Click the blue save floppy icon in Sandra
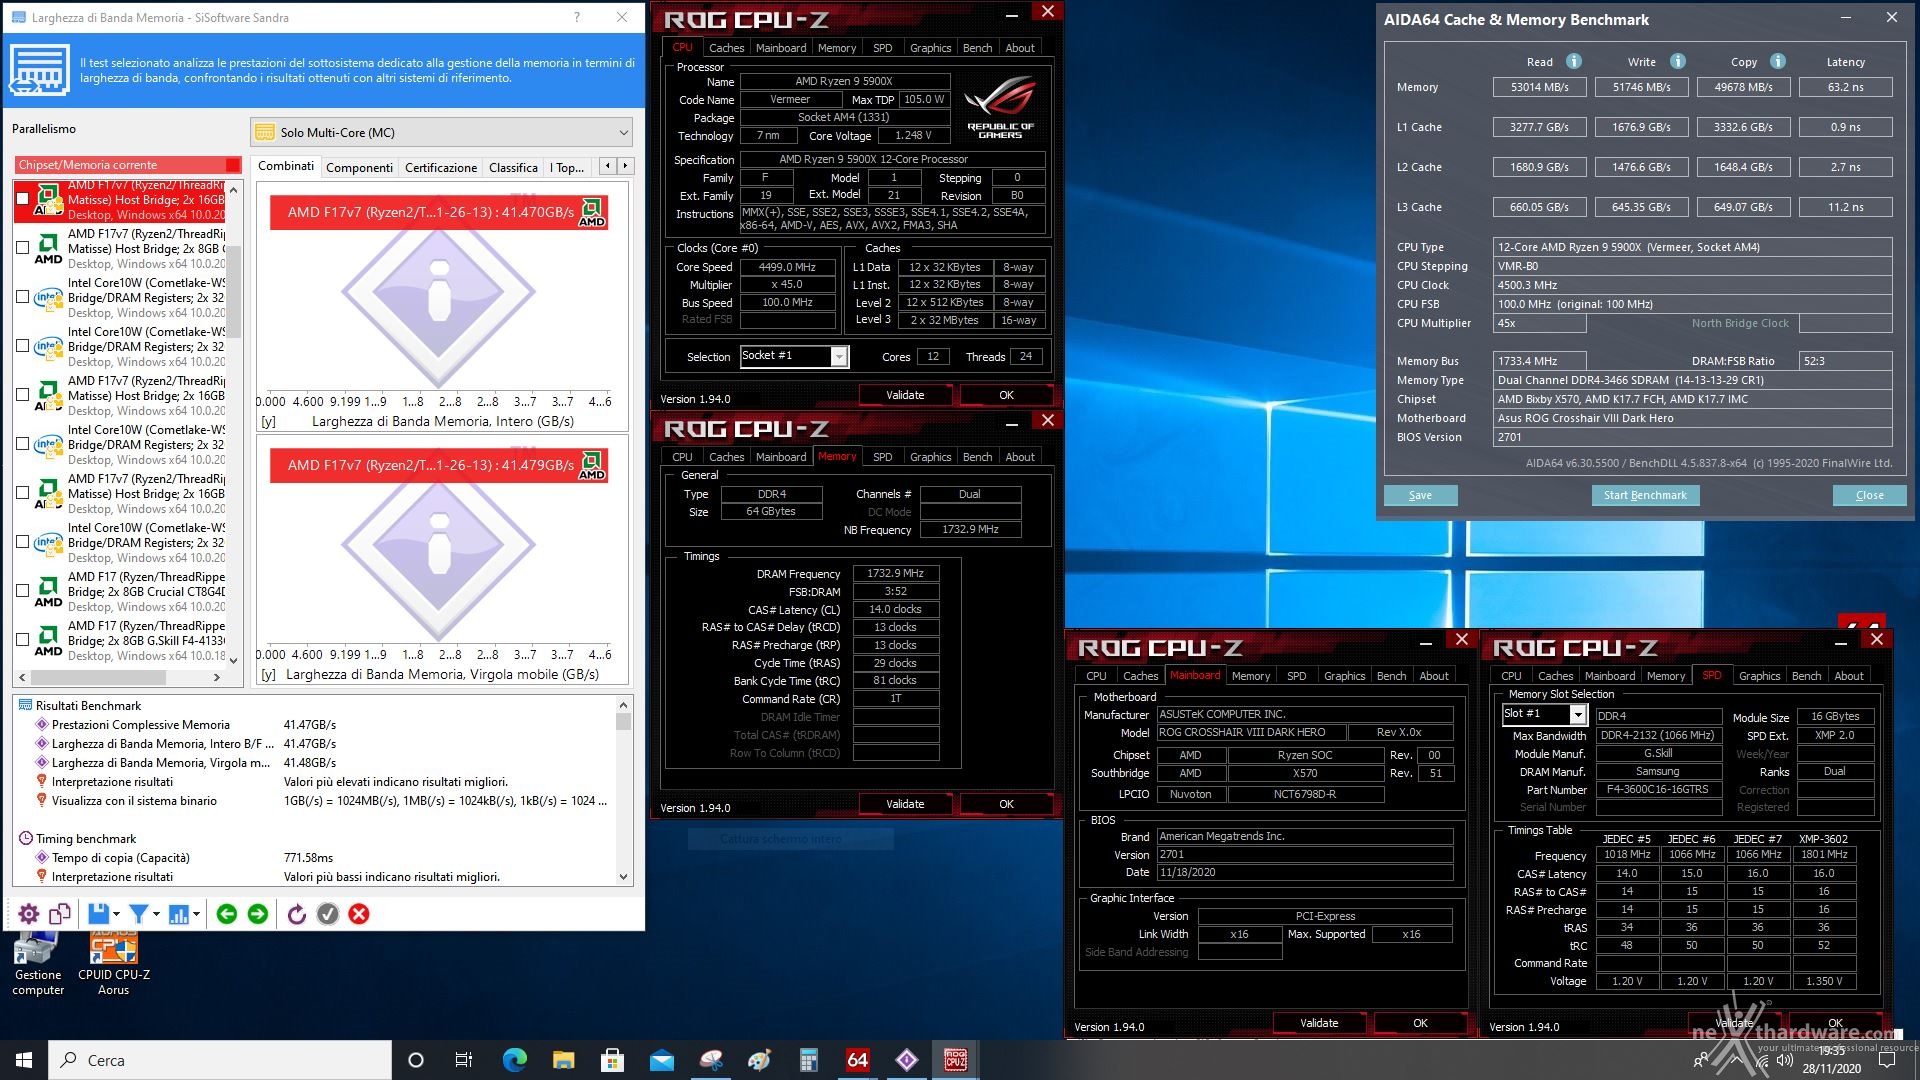 click(x=98, y=914)
